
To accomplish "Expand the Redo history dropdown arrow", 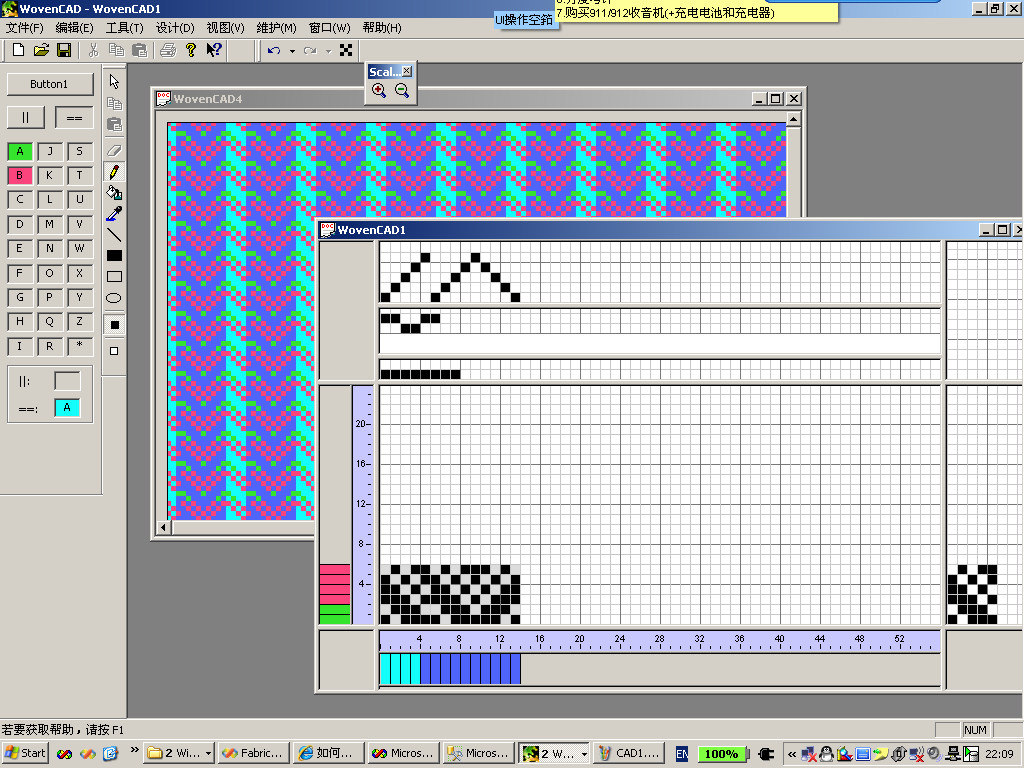I will click(328, 51).
